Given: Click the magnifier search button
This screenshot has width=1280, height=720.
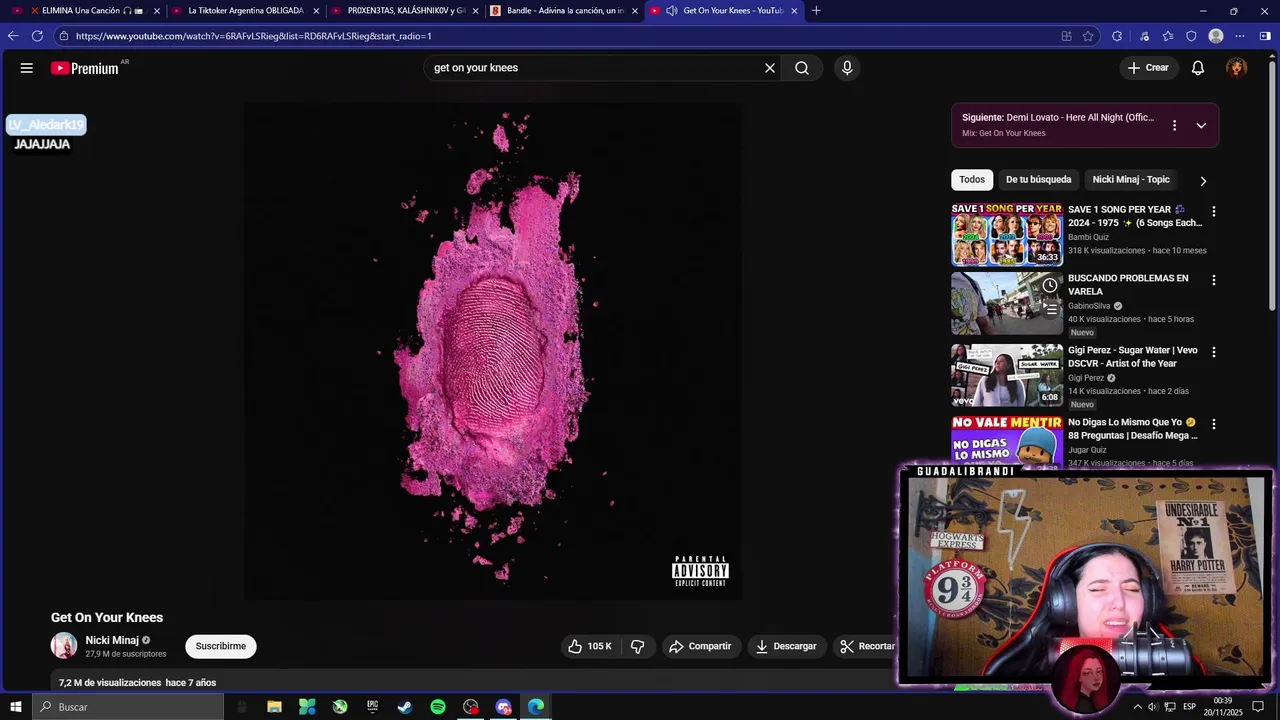Looking at the screenshot, I should point(802,68).
